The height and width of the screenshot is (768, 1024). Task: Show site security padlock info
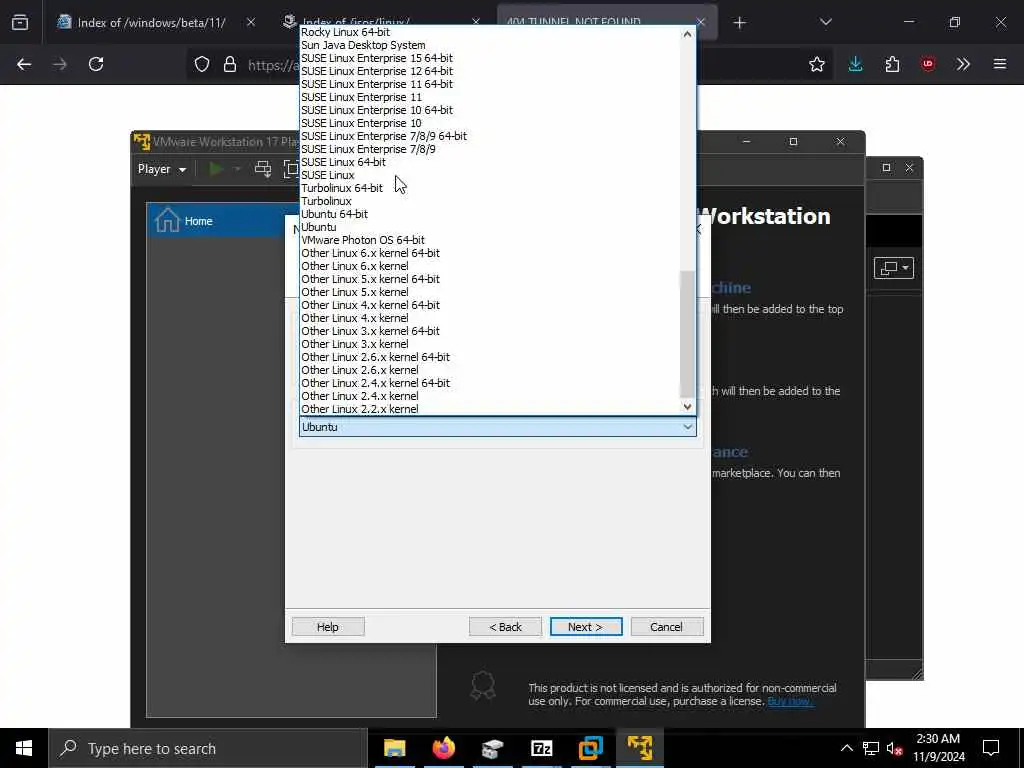click(x=230, y=64)
